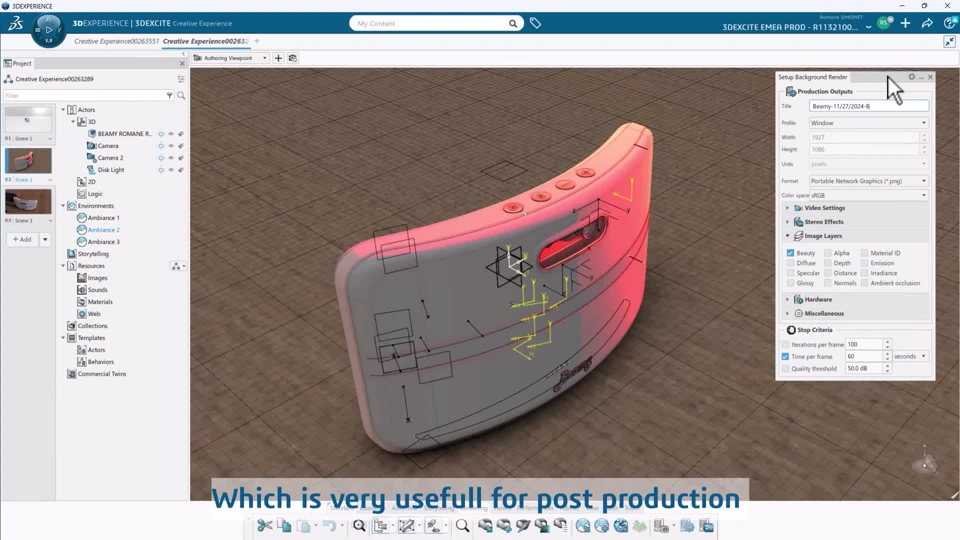Click the share arrow icon in top bar
The width and height of the screenshot is (960, 540).
(927, 23)
